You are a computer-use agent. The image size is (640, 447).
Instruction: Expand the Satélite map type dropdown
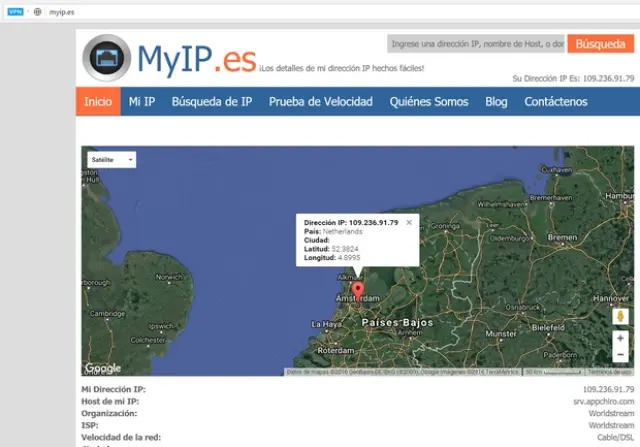click(112, 159)
